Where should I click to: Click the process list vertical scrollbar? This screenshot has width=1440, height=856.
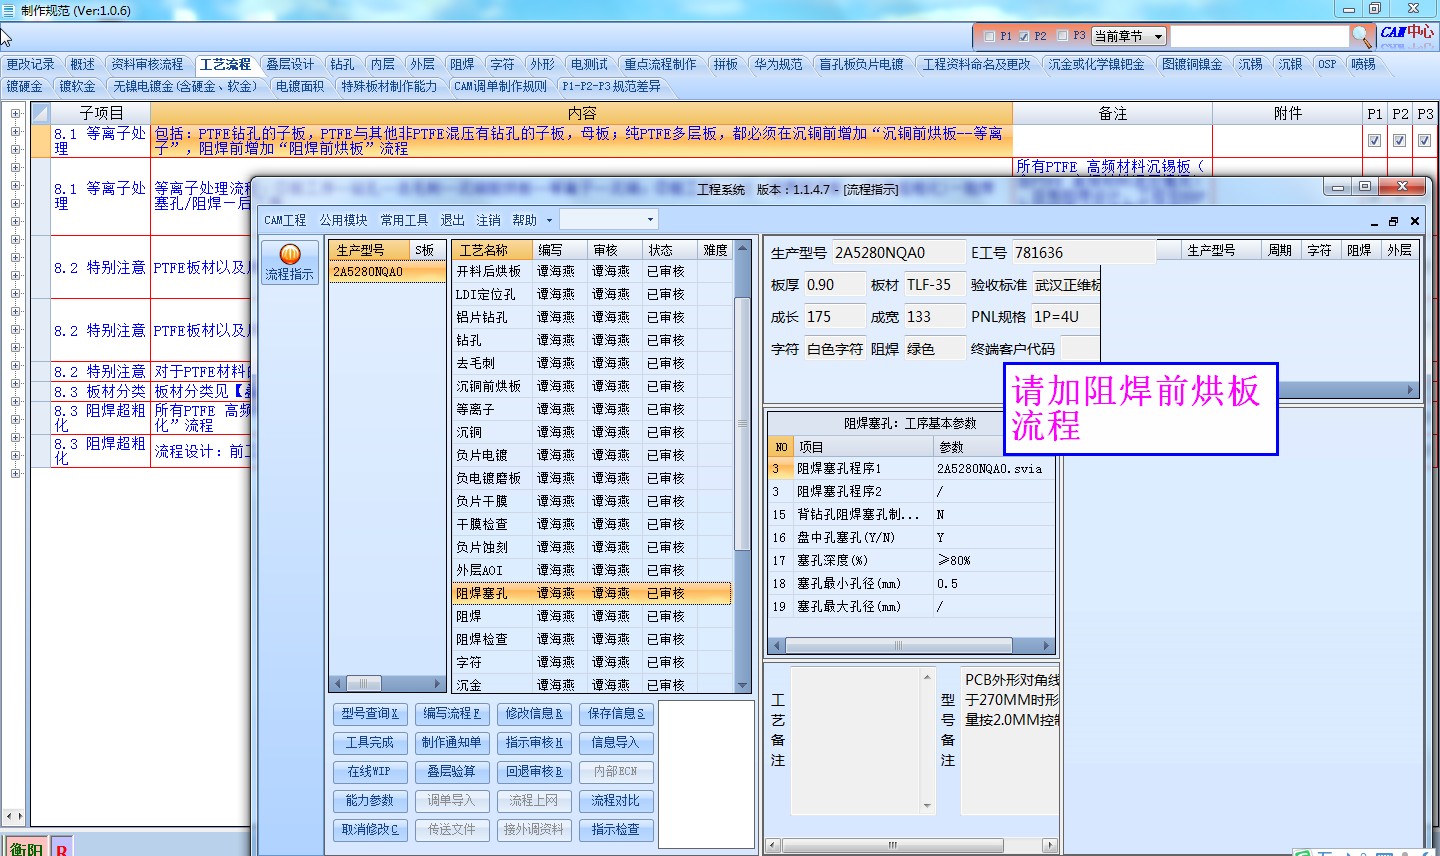(742, 465)
